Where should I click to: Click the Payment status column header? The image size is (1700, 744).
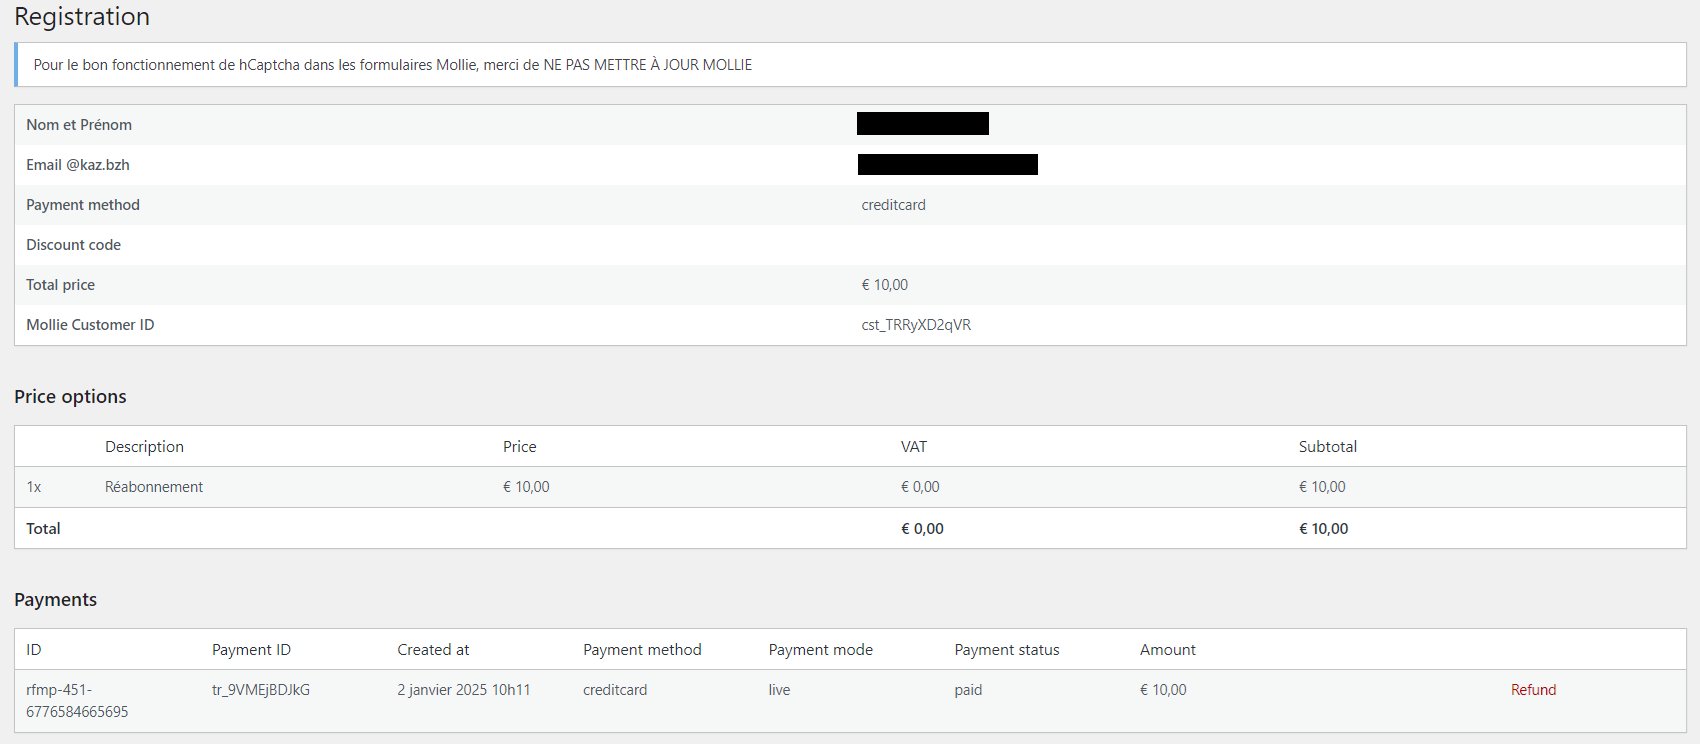tap(1006, 650)
